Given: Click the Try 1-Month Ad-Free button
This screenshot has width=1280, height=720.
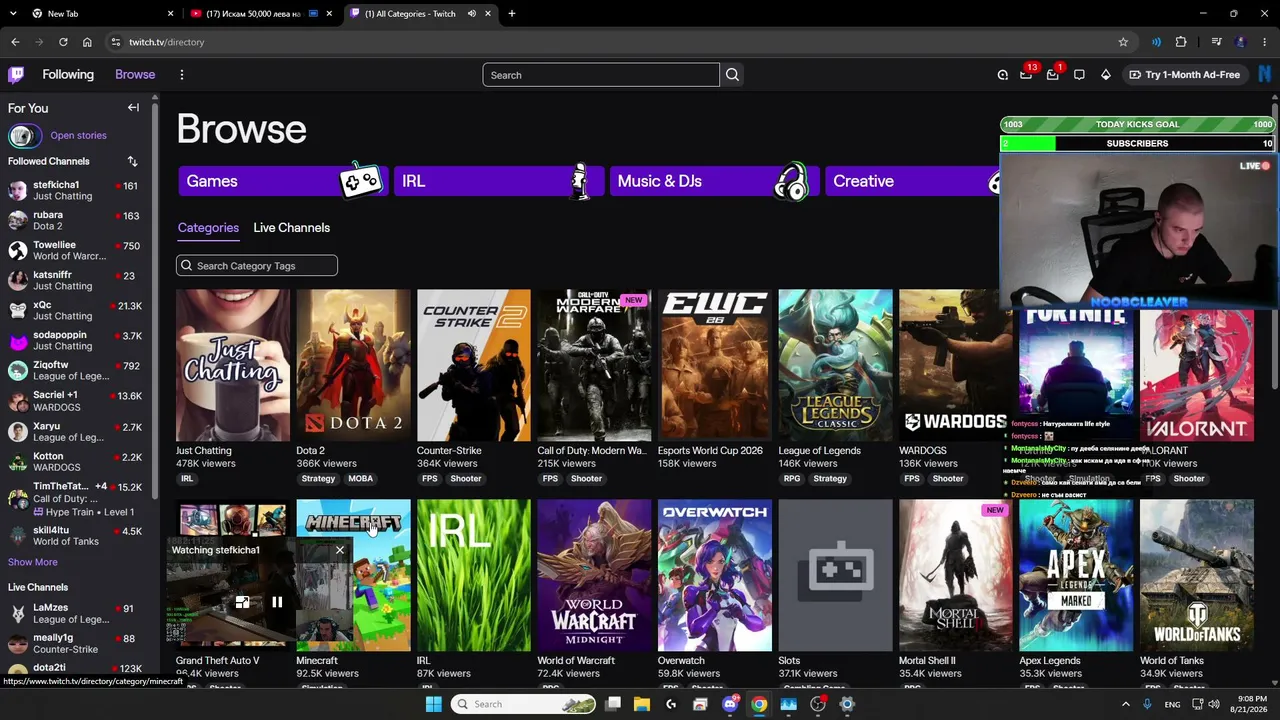Looking at the screenshot, I should 1184,75.
